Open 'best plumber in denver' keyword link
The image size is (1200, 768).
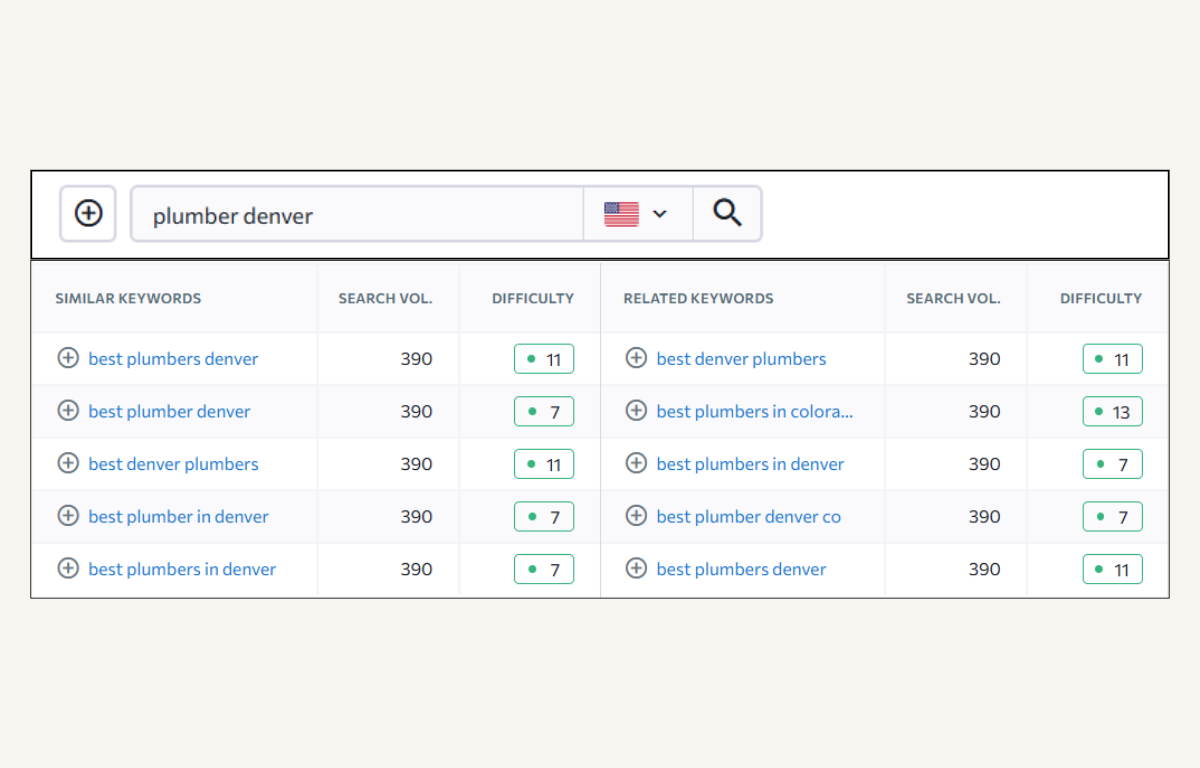178,517
